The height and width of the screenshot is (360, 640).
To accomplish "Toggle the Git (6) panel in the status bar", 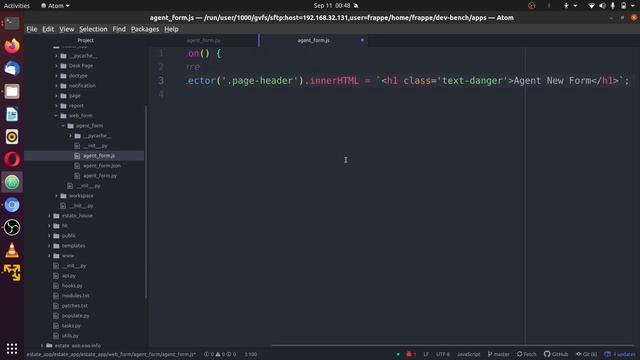I will click(x=587, y=354).
